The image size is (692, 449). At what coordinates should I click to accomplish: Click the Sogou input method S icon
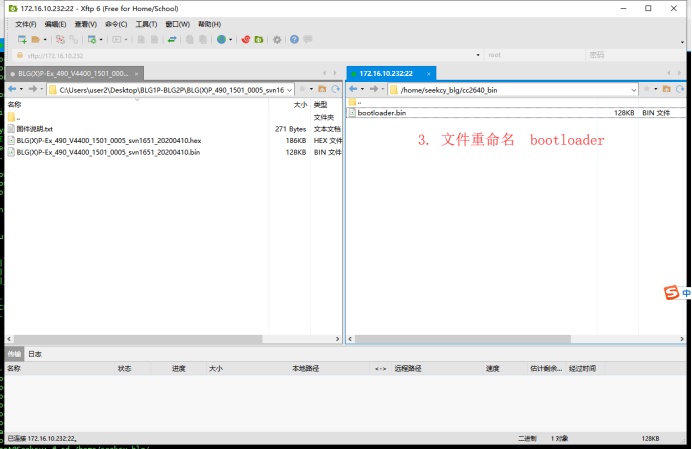(671, 293)
